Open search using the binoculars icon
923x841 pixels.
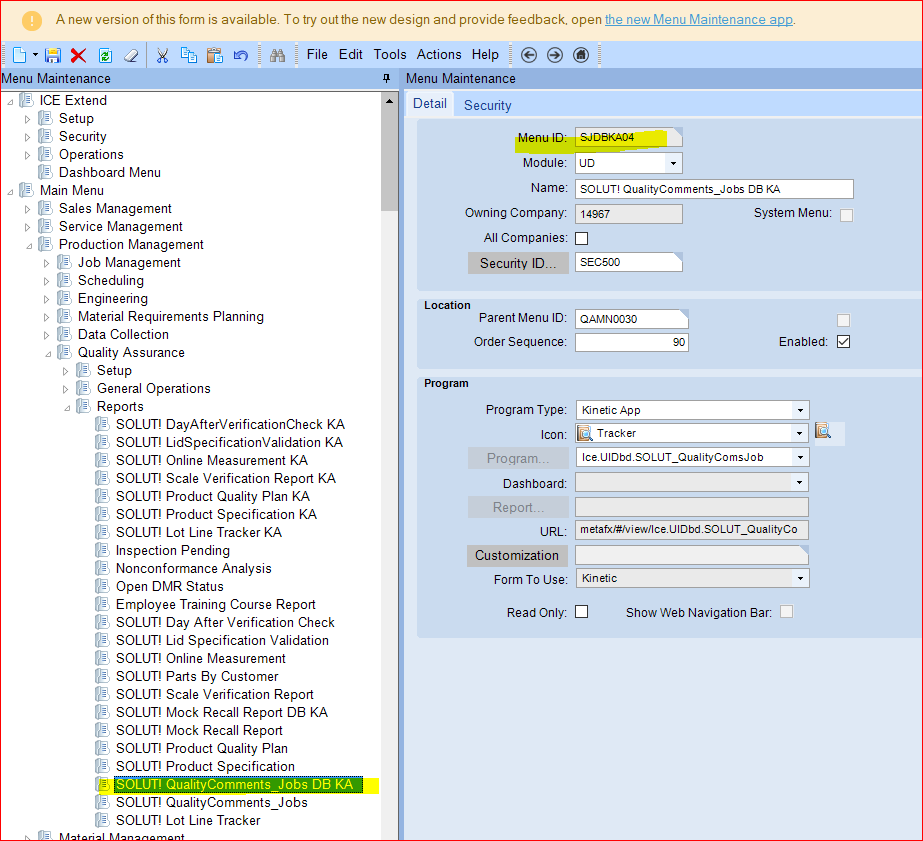[x=279, y=55]
